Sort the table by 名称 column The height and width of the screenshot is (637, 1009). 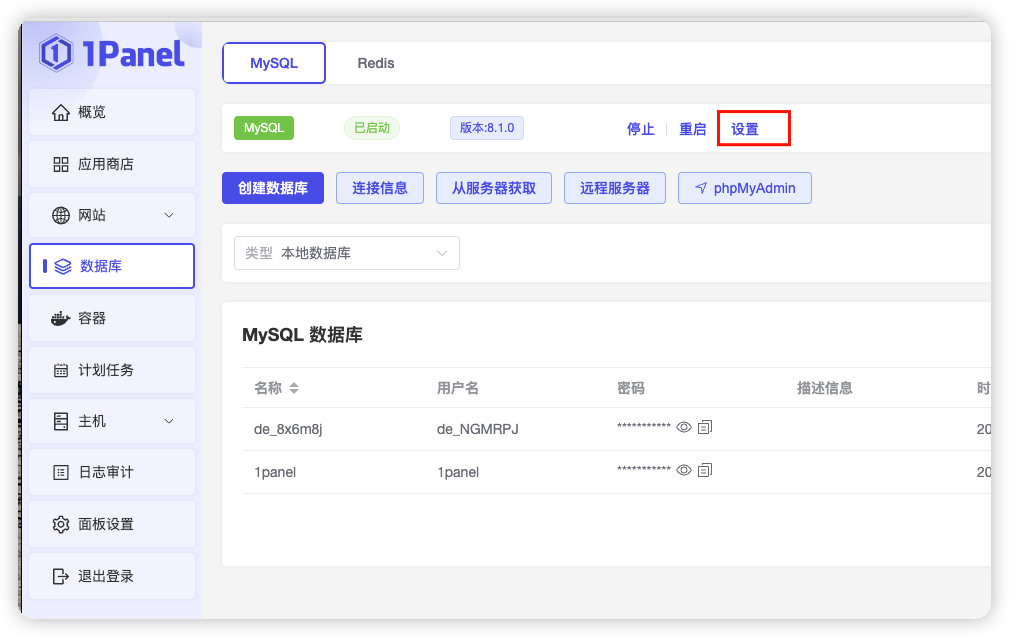point(294,388)
